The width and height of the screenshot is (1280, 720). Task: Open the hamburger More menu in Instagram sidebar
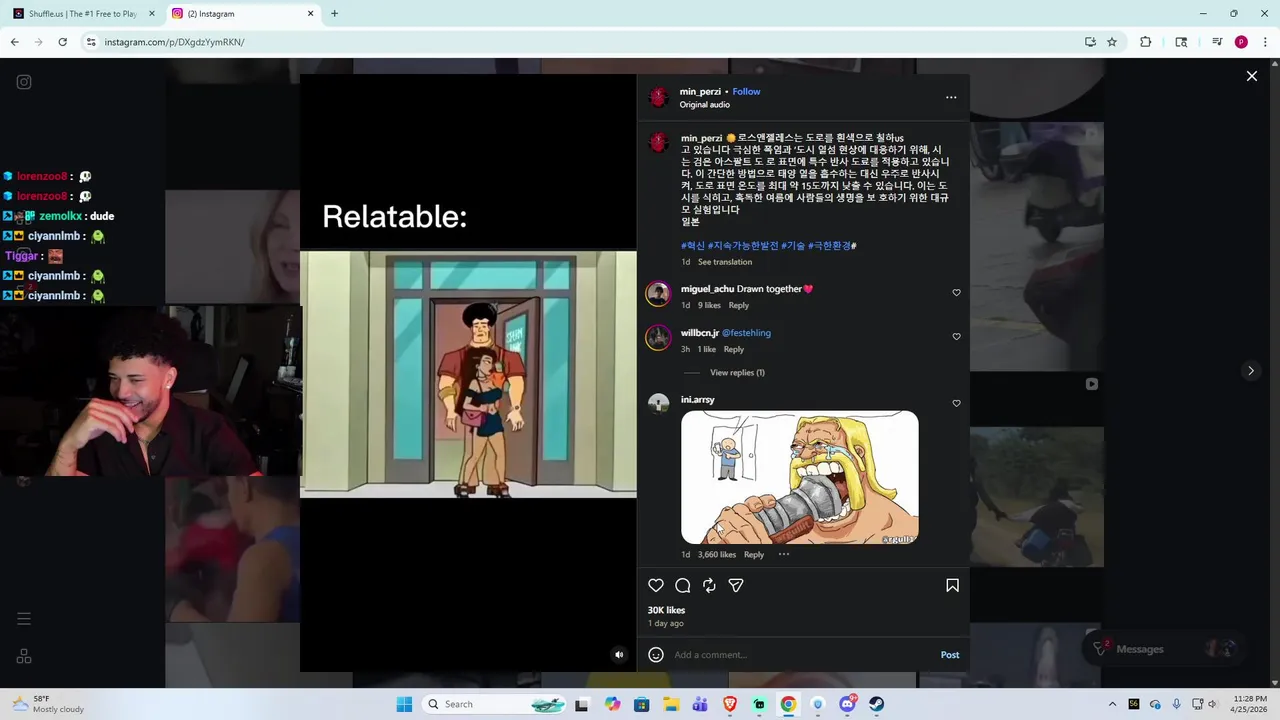click(24, 619)
